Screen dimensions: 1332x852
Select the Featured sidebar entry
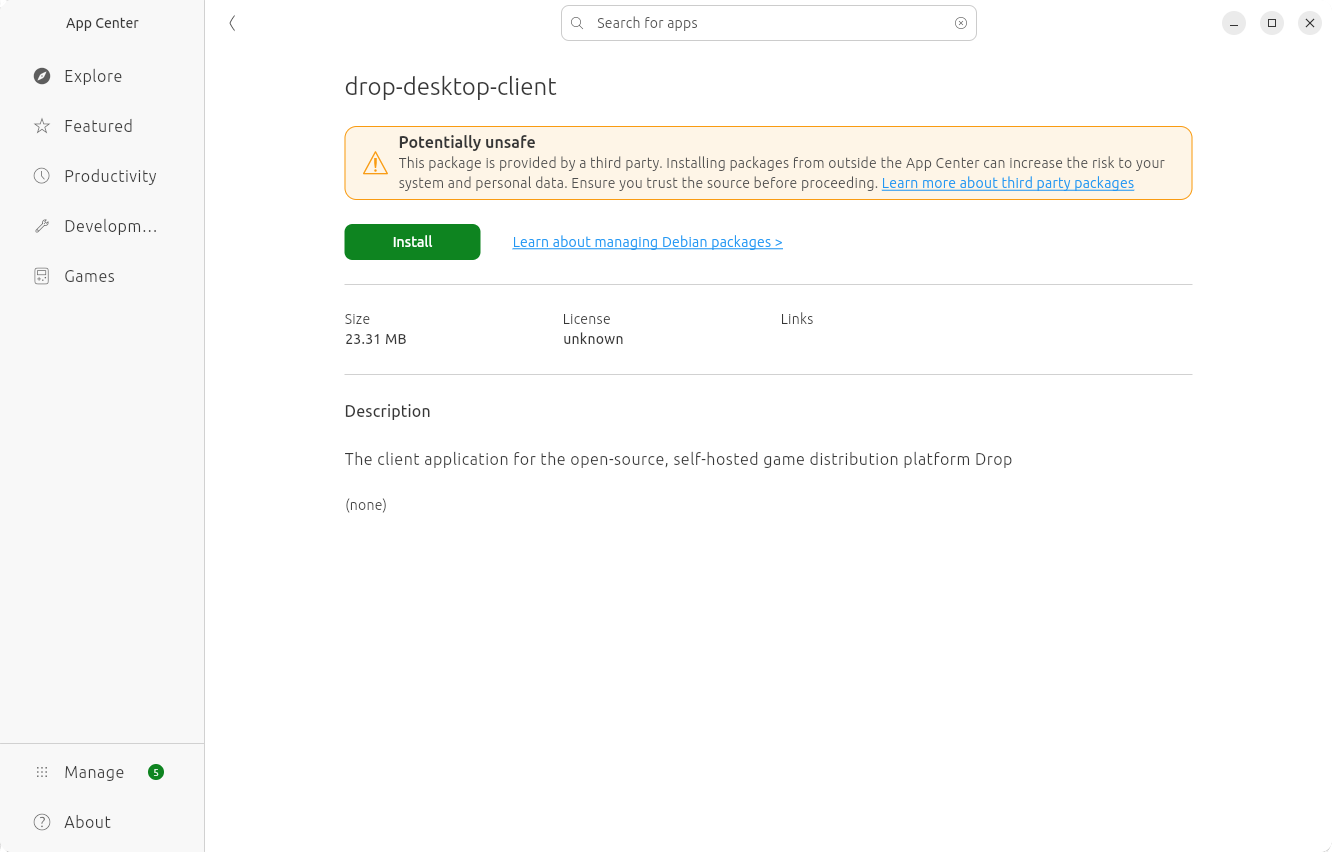point(97,125)
